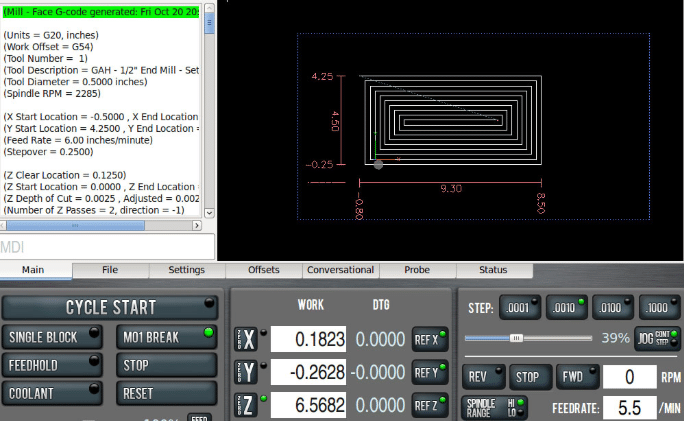Zero the X axis
The width and height of the screenshot is (684, 421).
tap(246, 339)
